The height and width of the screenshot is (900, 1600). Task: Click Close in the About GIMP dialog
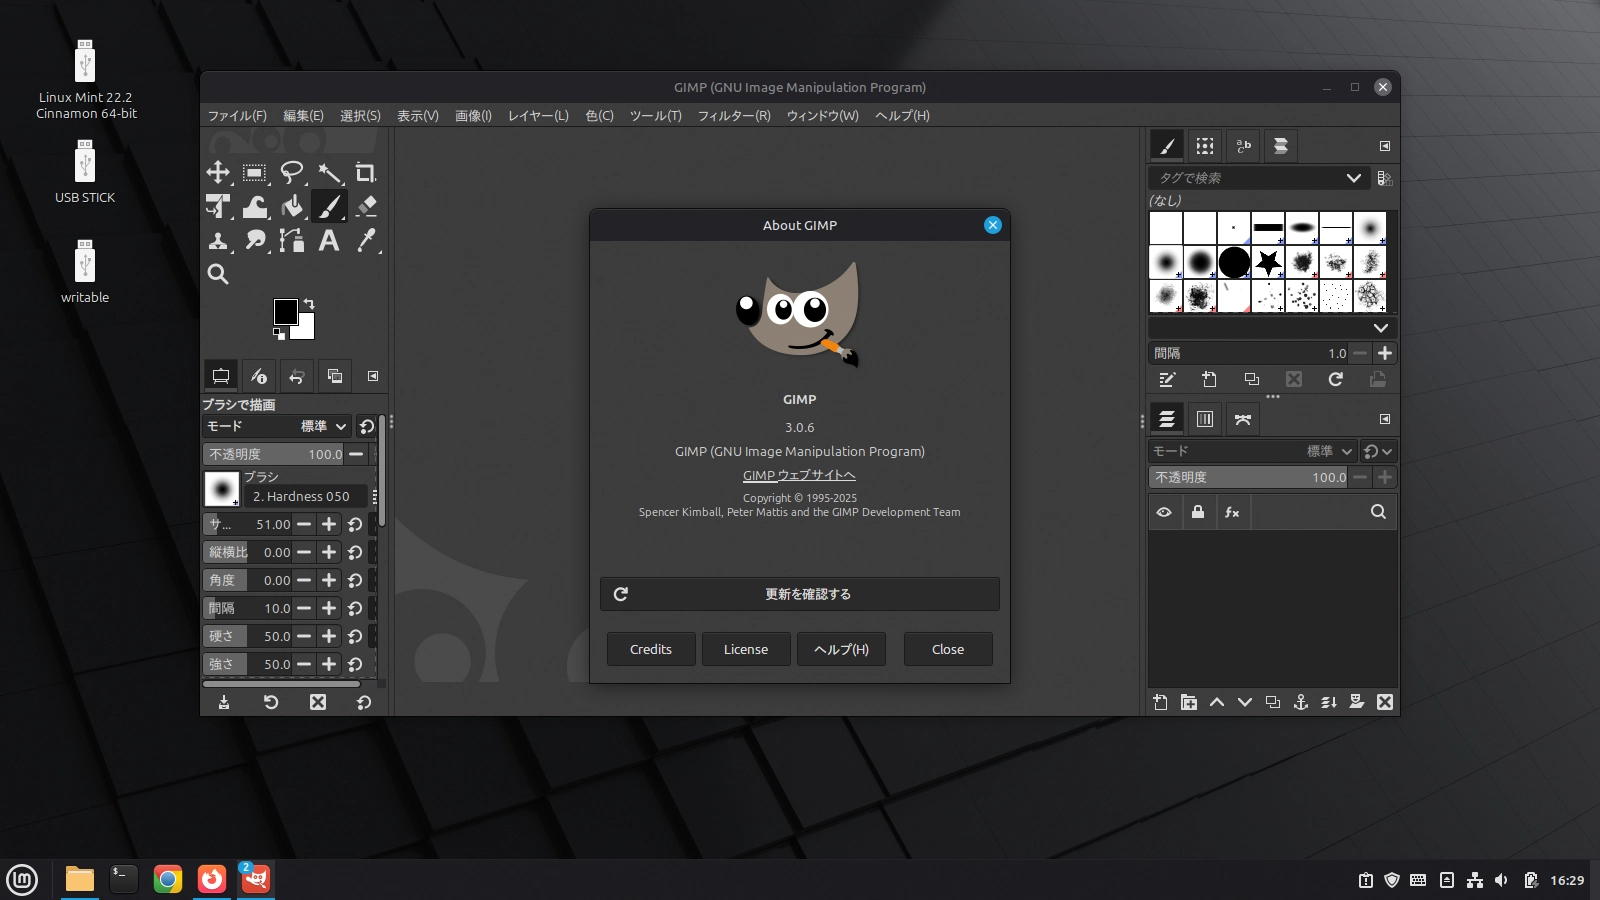(948, 649)
